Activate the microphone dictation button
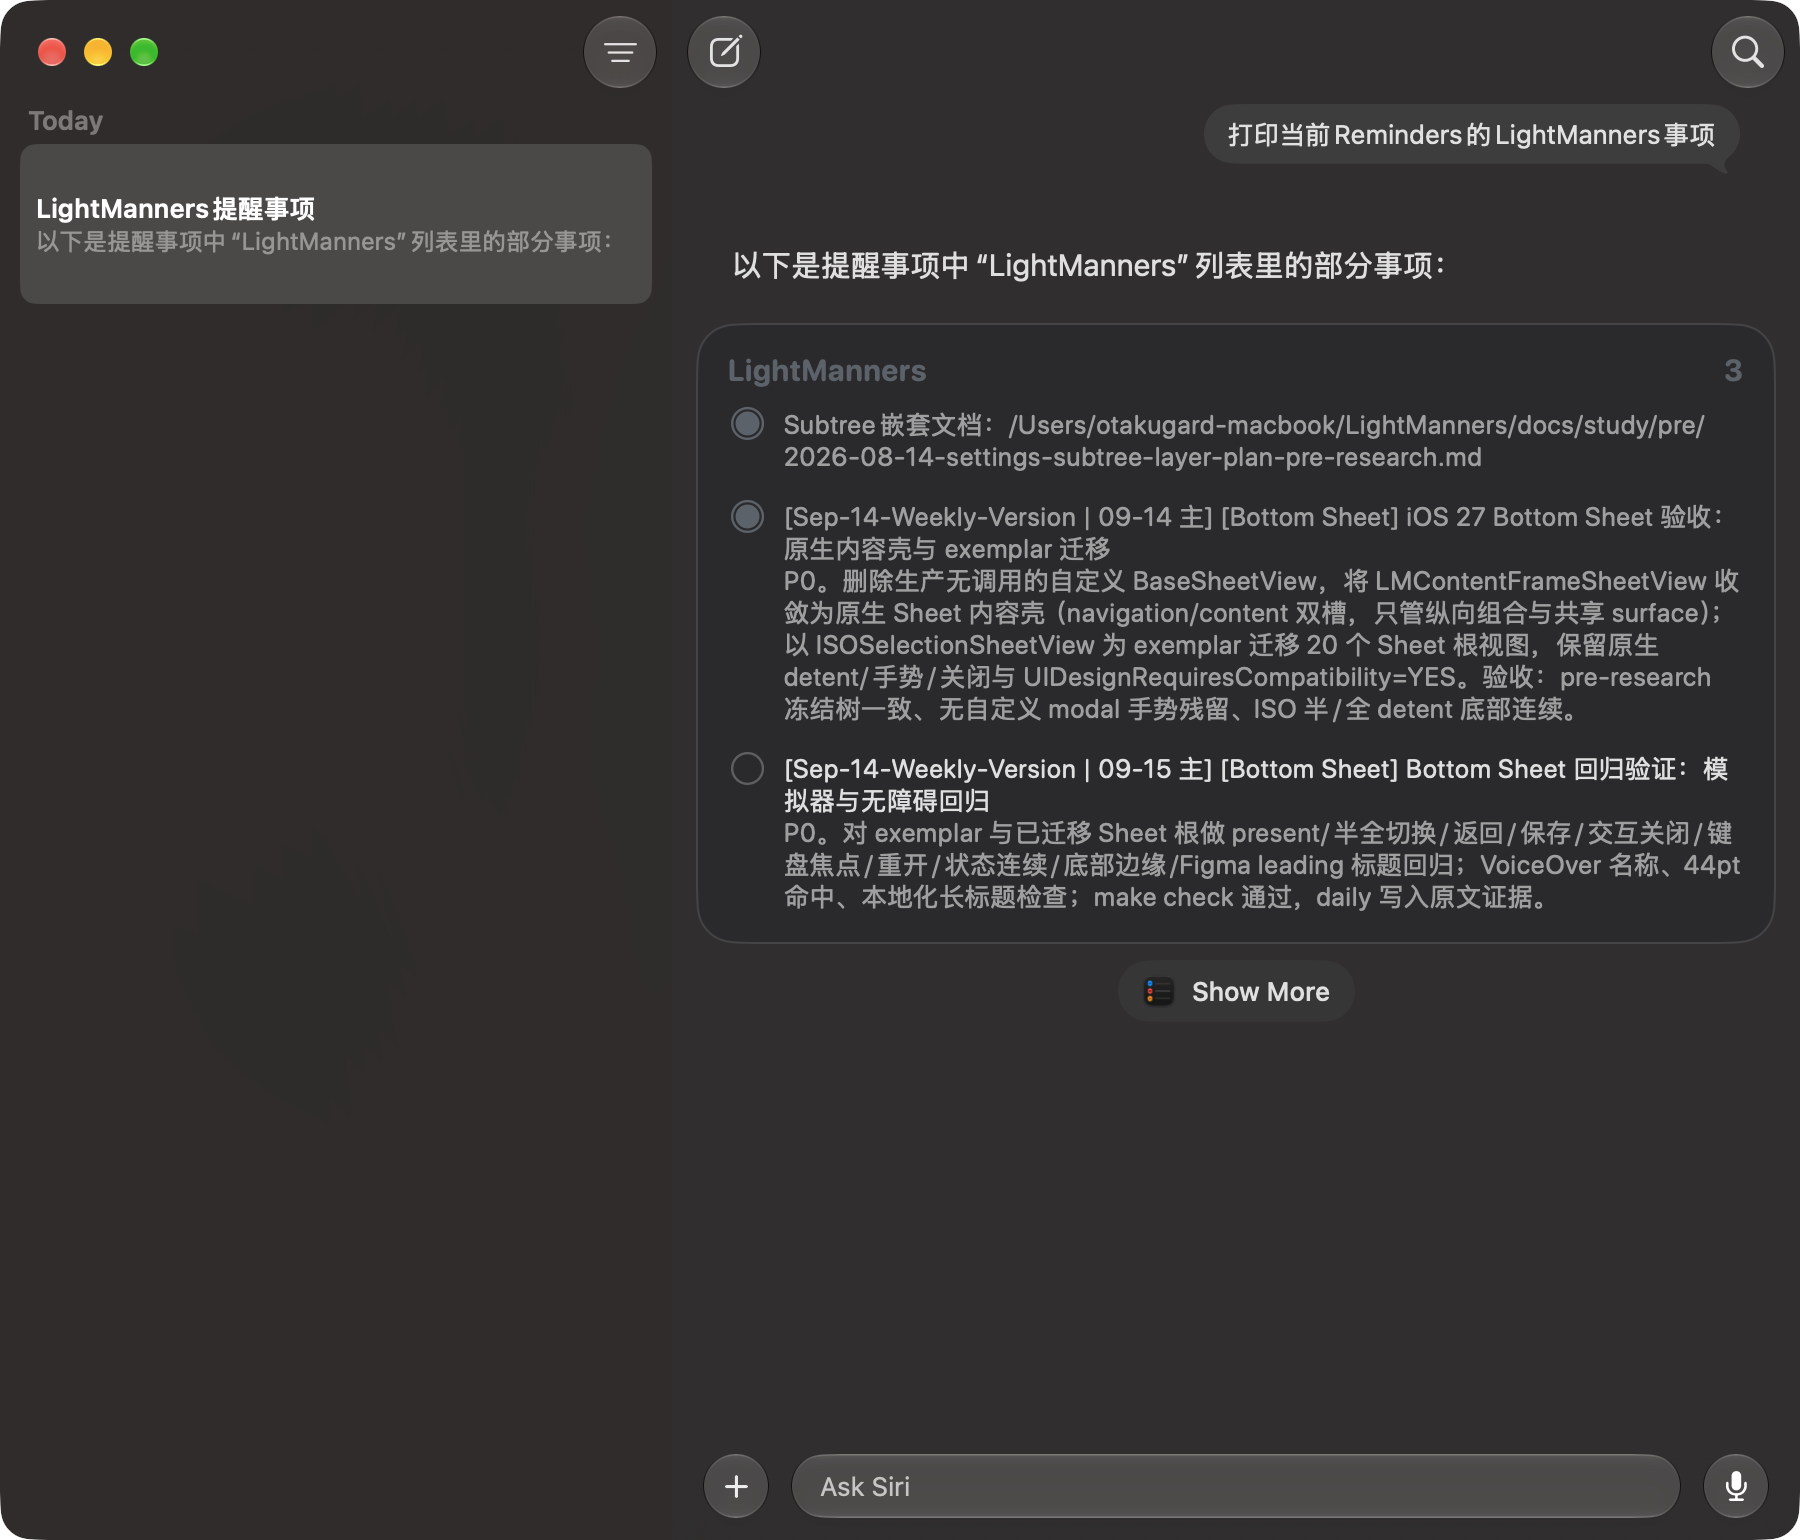1800x1540 pixels. pos(1736,1486)
